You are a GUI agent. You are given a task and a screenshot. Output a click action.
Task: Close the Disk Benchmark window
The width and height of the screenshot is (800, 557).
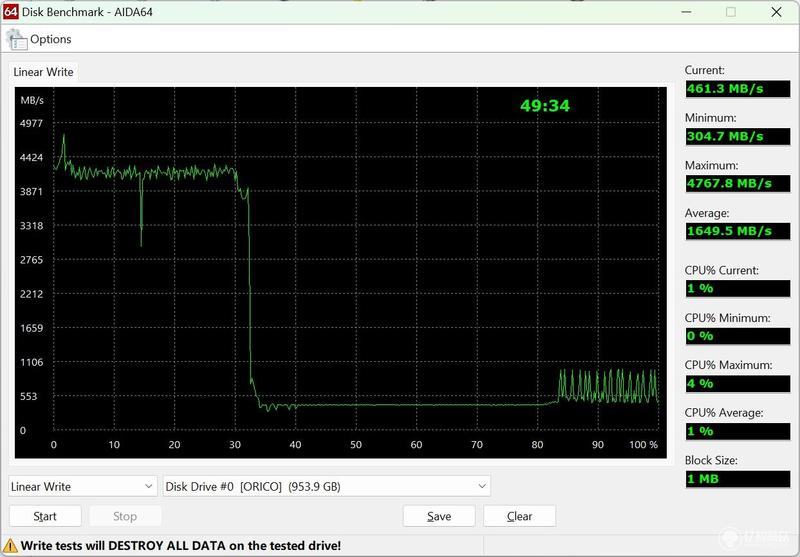click(777, 12)
